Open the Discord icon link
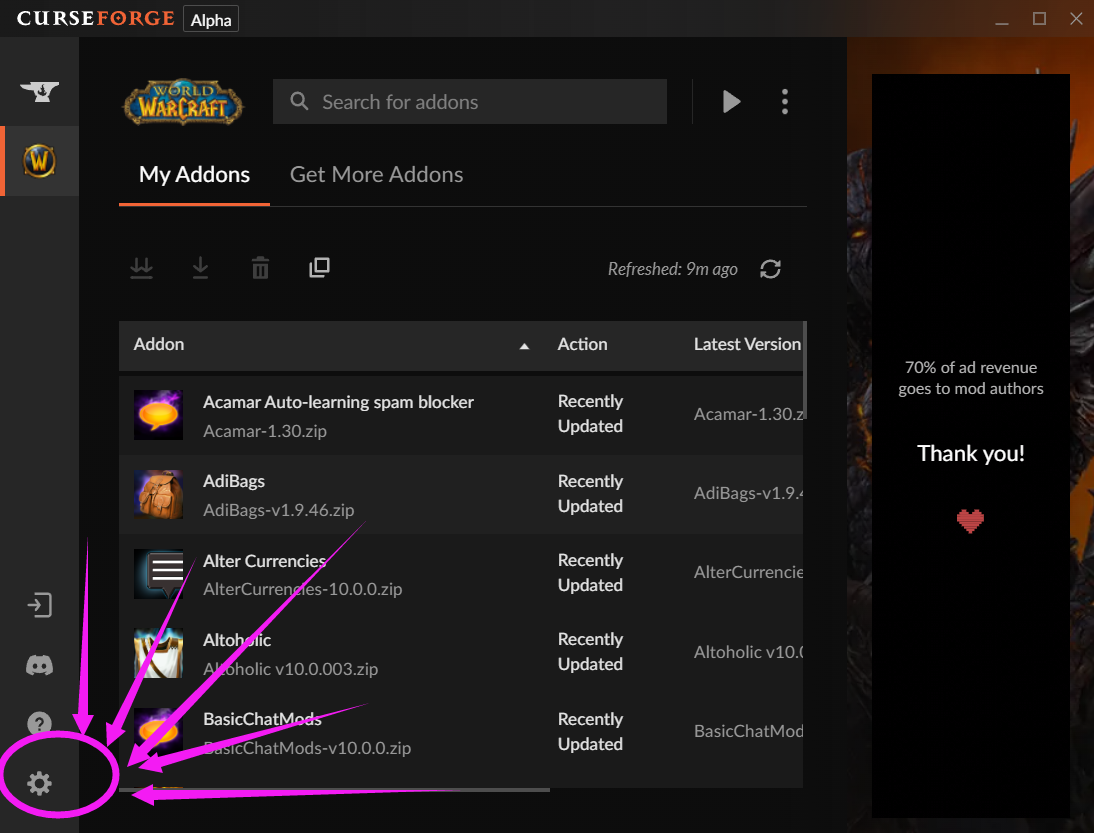 [39, 666]
